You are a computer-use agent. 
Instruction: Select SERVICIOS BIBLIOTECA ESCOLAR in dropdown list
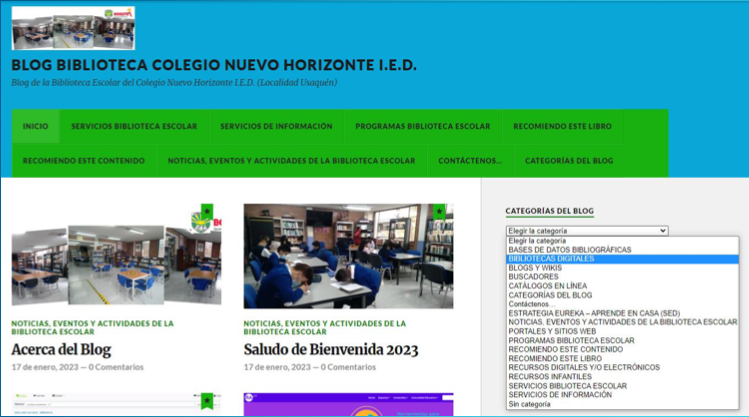(622, 386)
